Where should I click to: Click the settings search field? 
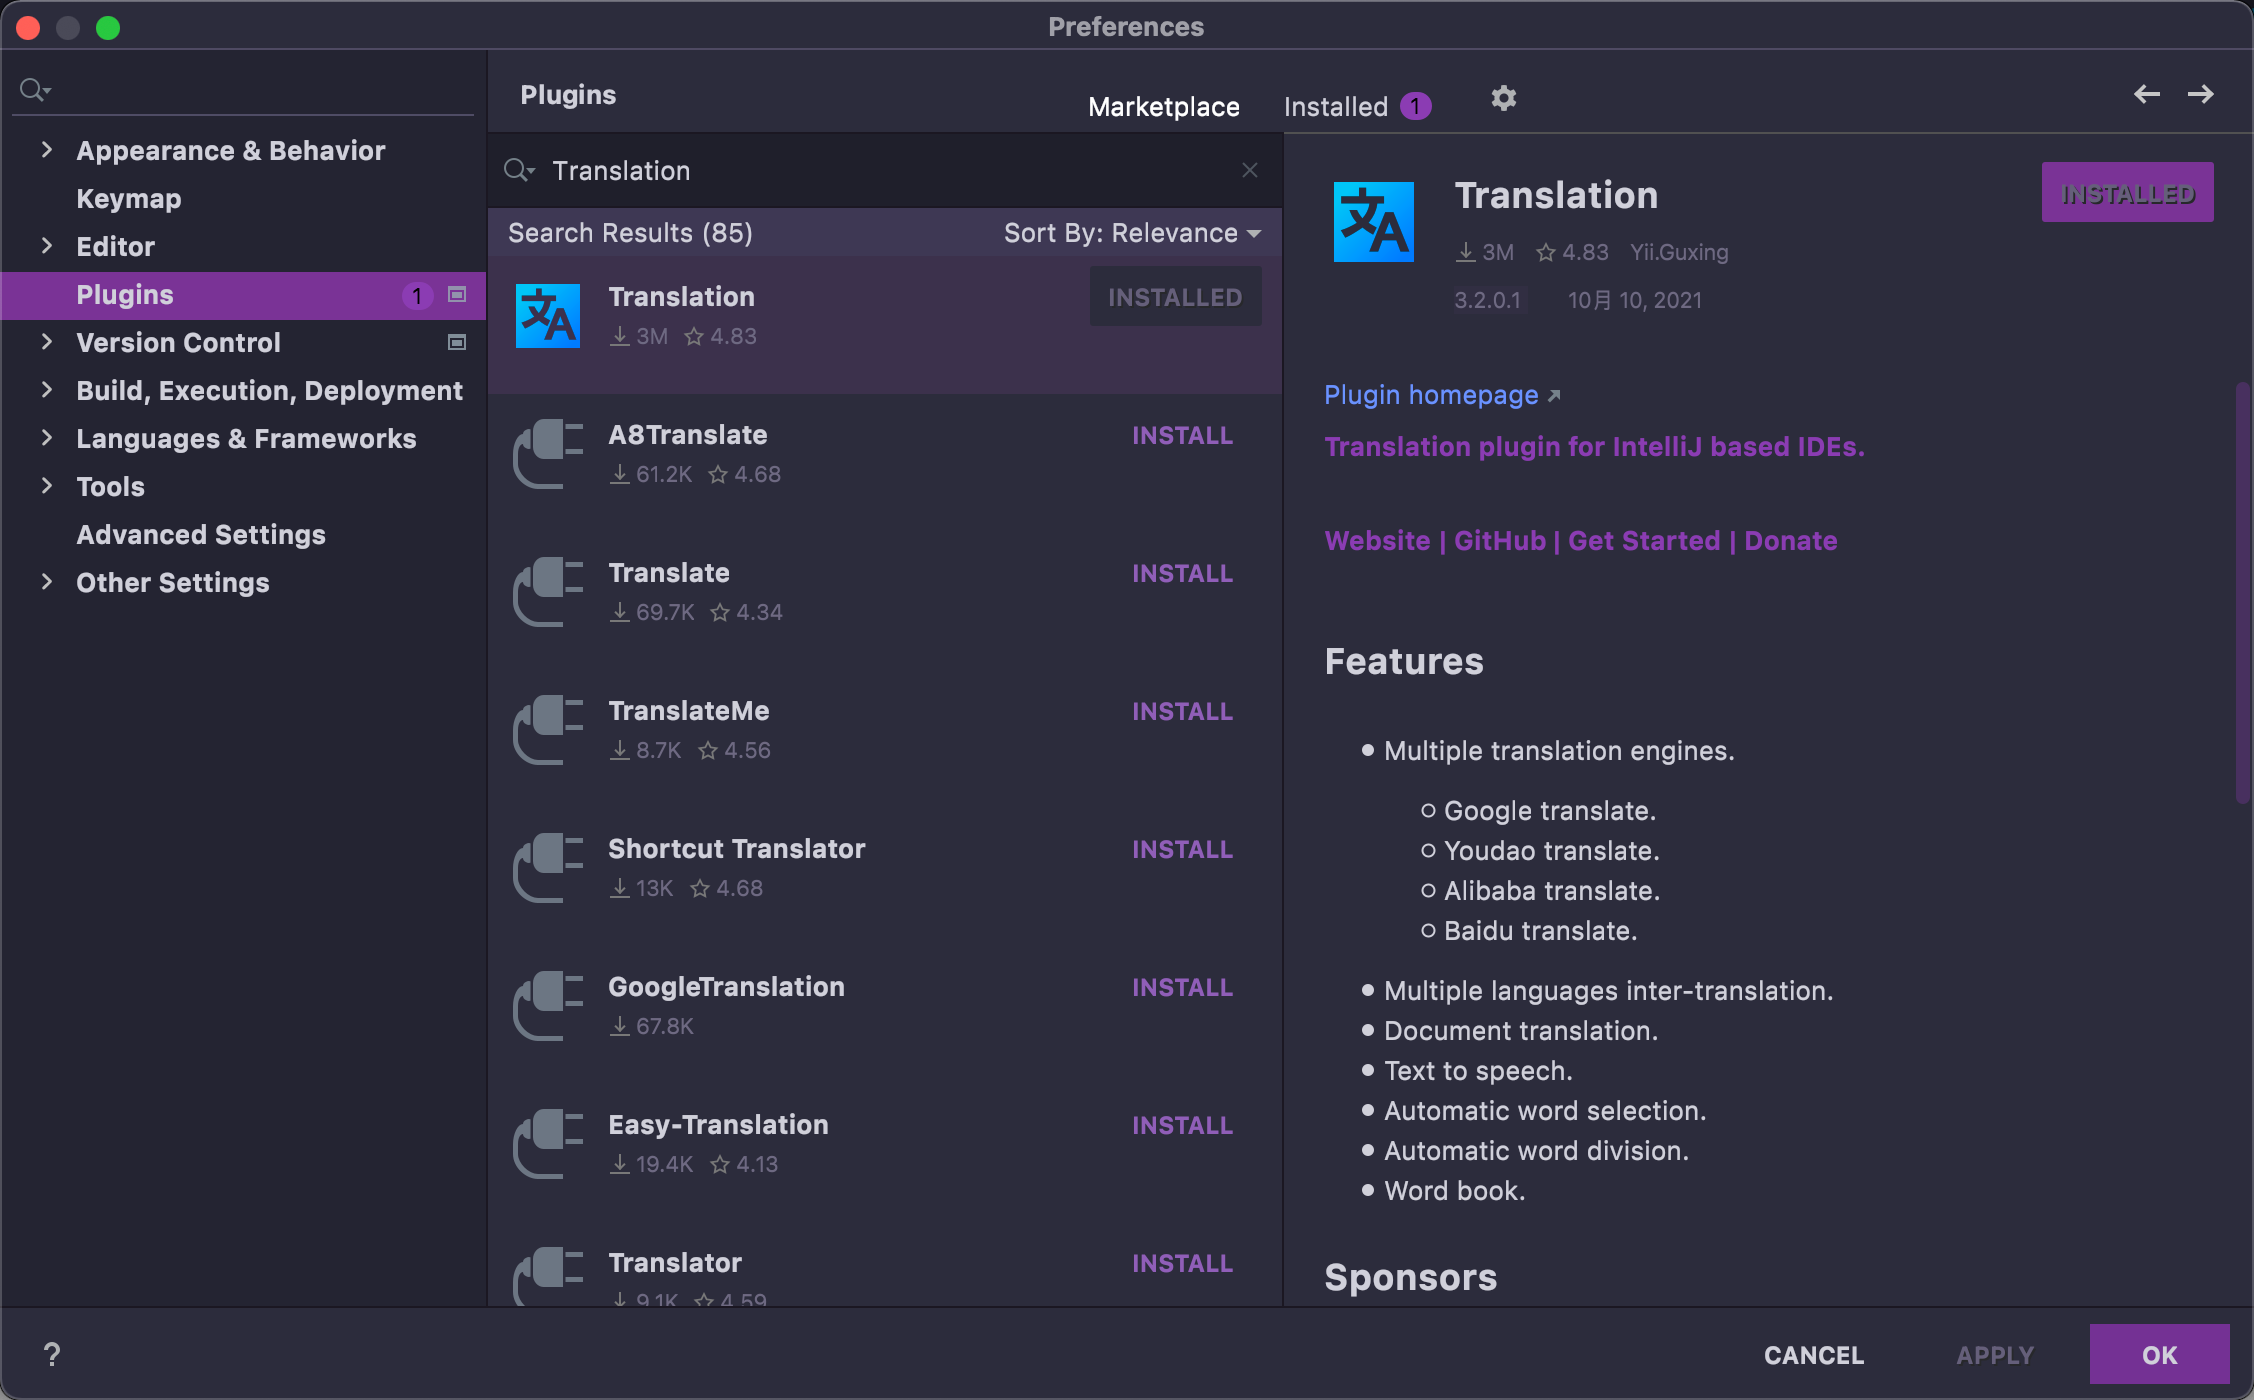pos(260,90)
